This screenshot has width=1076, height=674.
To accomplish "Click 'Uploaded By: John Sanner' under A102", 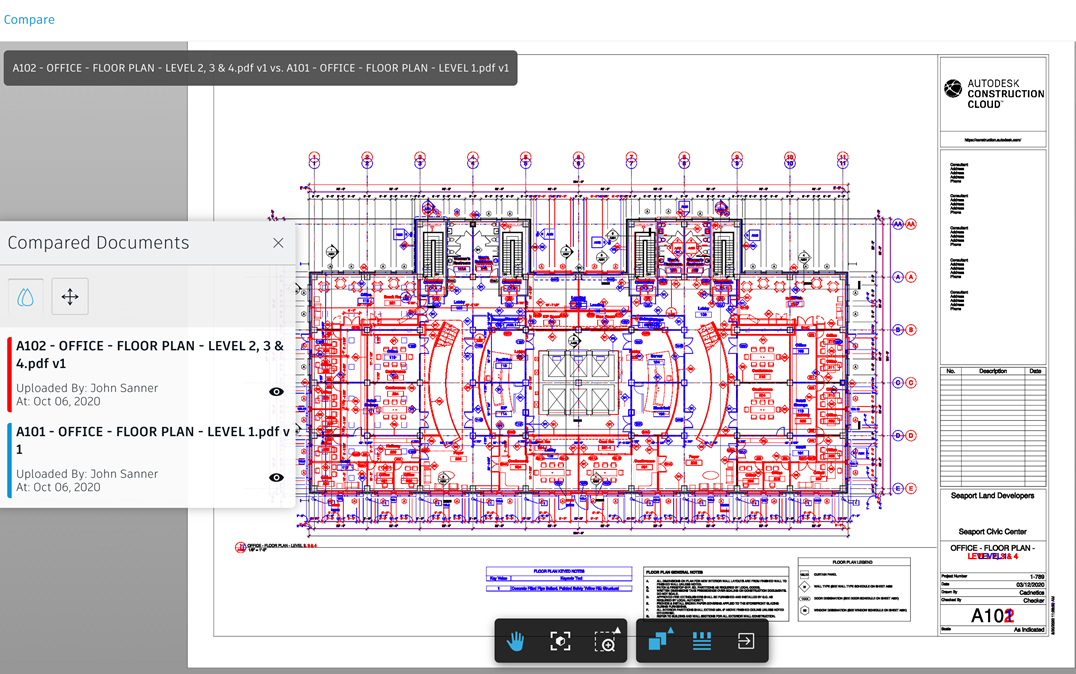I will tap(87, 388).
